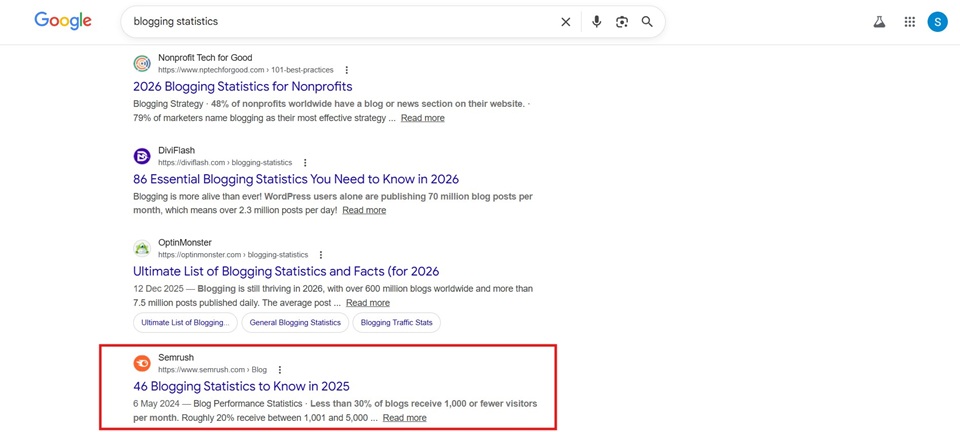The image size is (960, 432).
Task: Click the Nonprofit Tech for Good favicon
Action: 142,64
